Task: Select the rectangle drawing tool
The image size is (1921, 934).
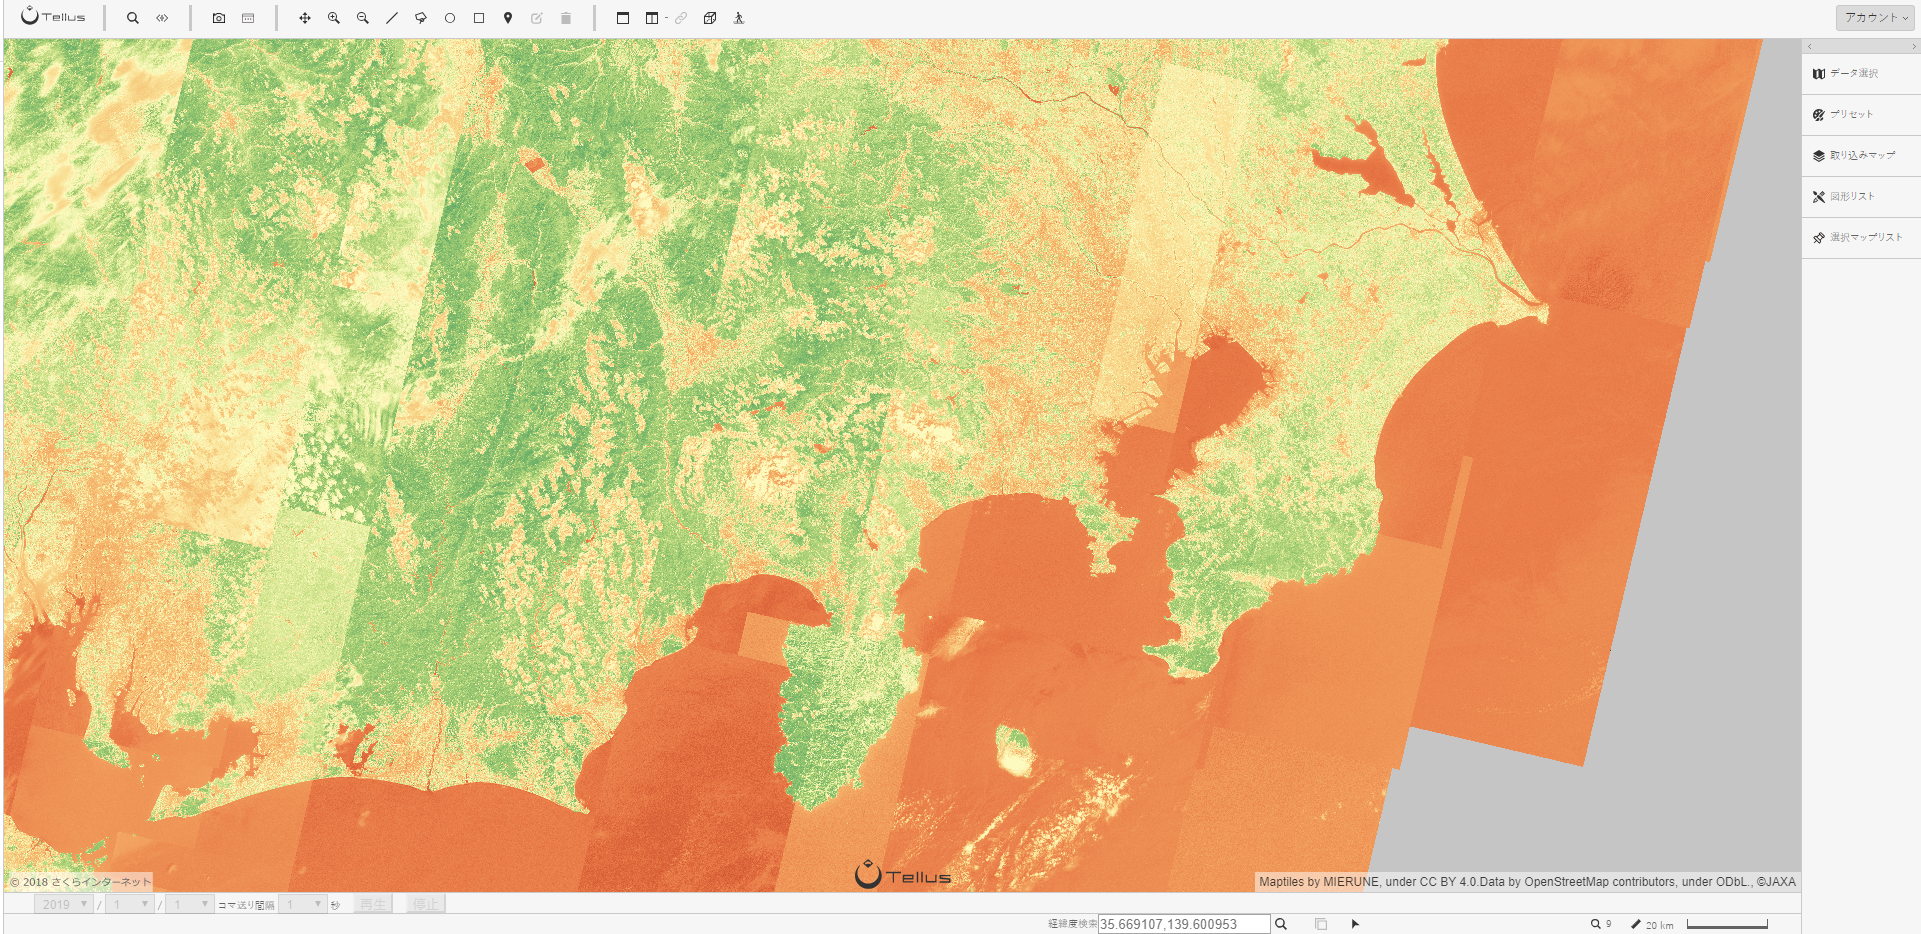Action: 479,18
